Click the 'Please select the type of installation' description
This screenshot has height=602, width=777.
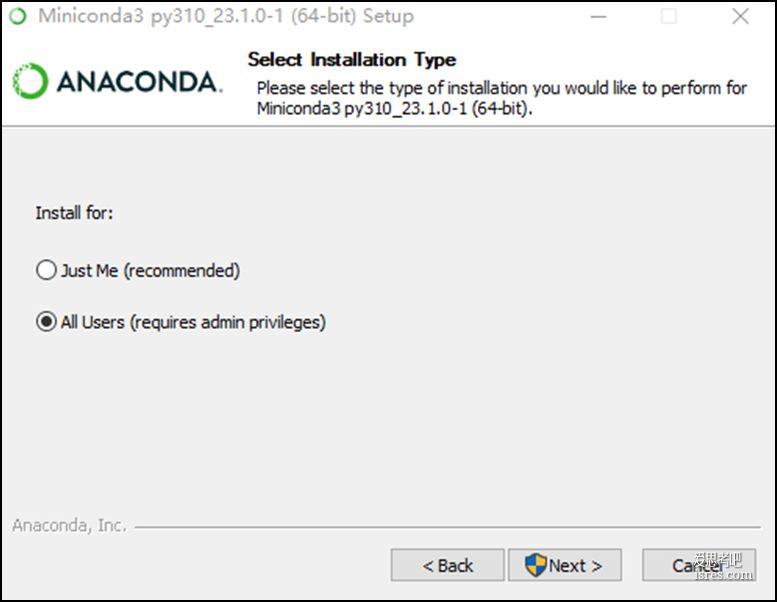pyautogui.click(x=501, y=98)
